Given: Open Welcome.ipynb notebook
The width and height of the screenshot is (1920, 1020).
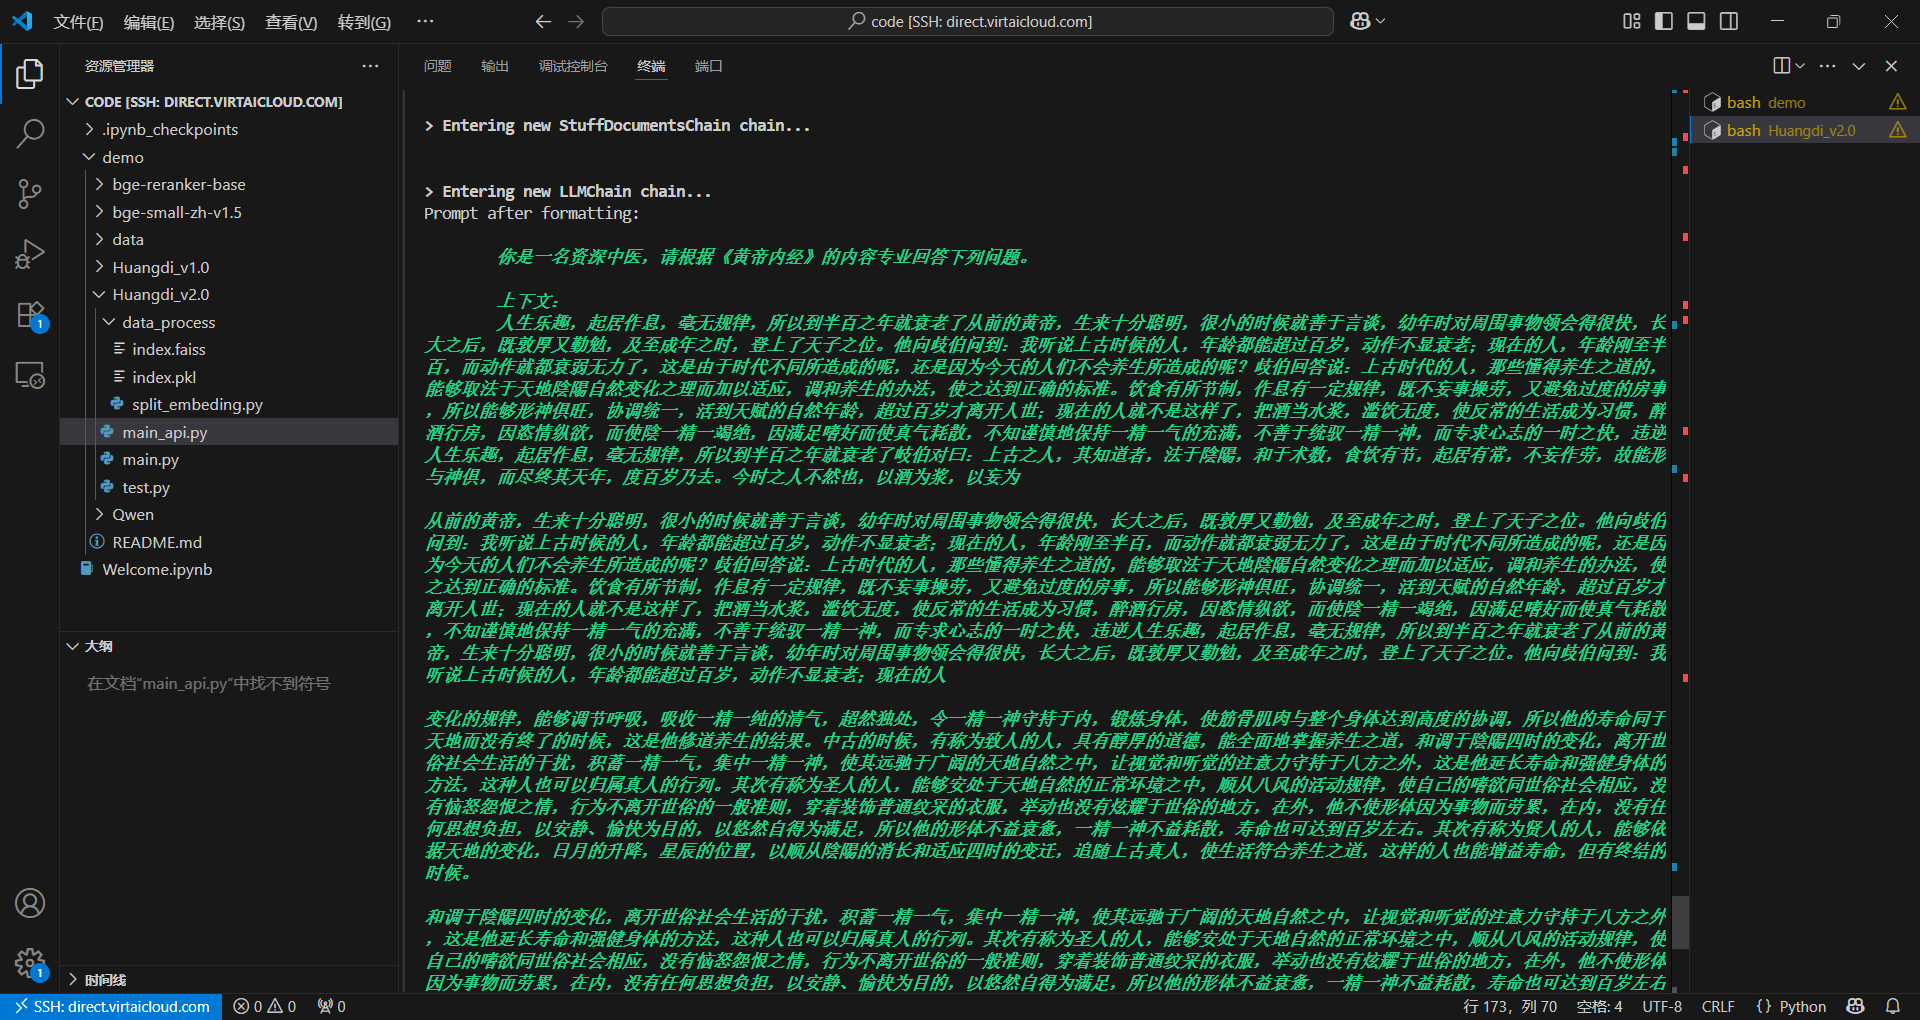Looking at the screenshot, I should 157,569.
